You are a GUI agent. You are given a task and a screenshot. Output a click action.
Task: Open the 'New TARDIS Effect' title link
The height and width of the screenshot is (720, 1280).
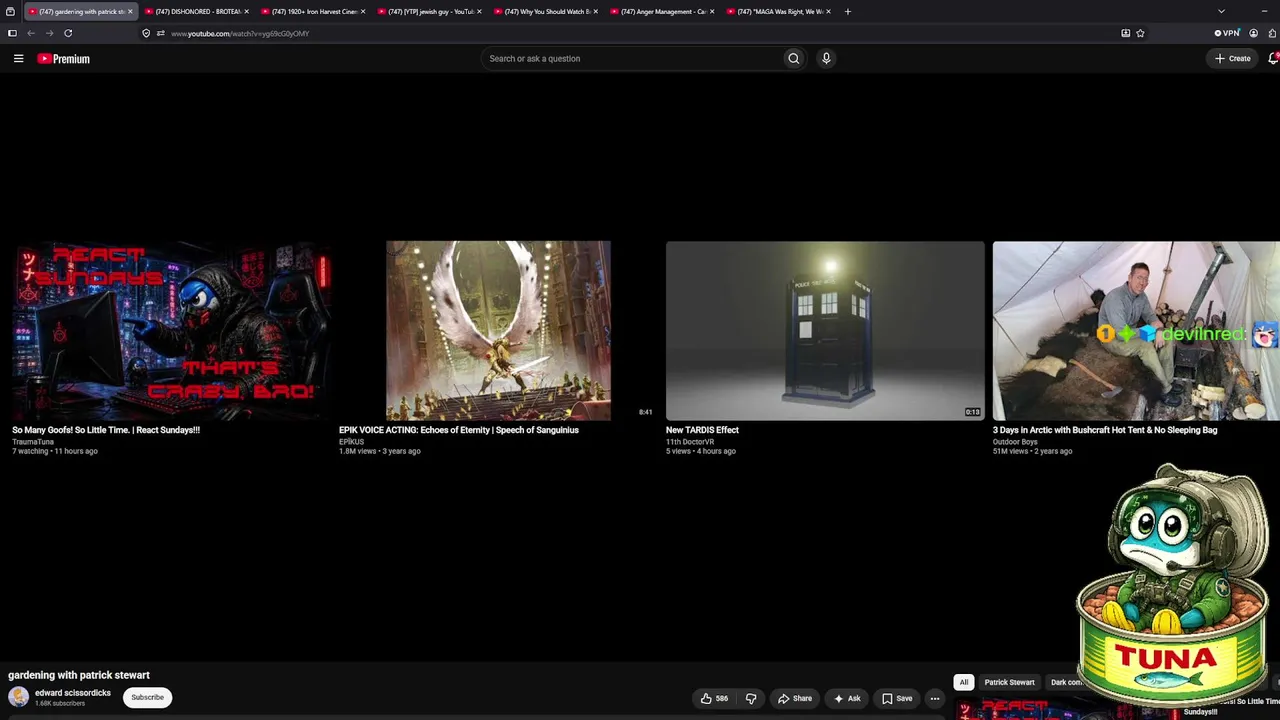pos(702,430)
